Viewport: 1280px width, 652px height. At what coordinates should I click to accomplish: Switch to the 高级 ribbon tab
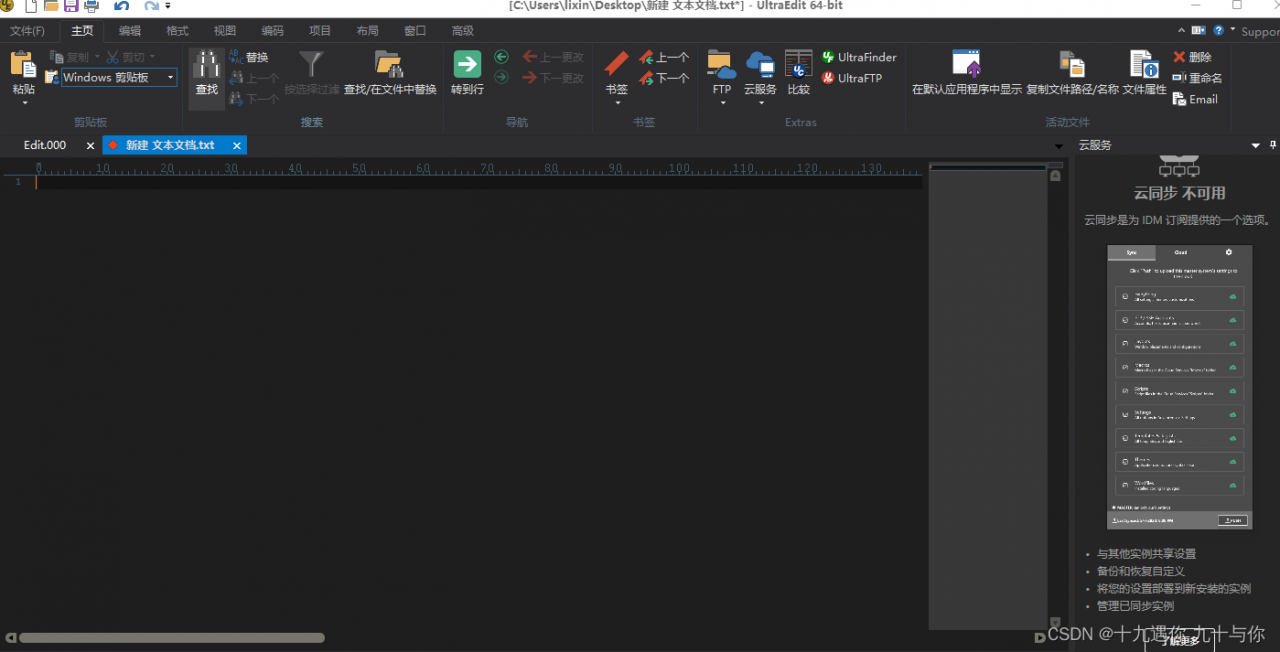coord(463,31)
